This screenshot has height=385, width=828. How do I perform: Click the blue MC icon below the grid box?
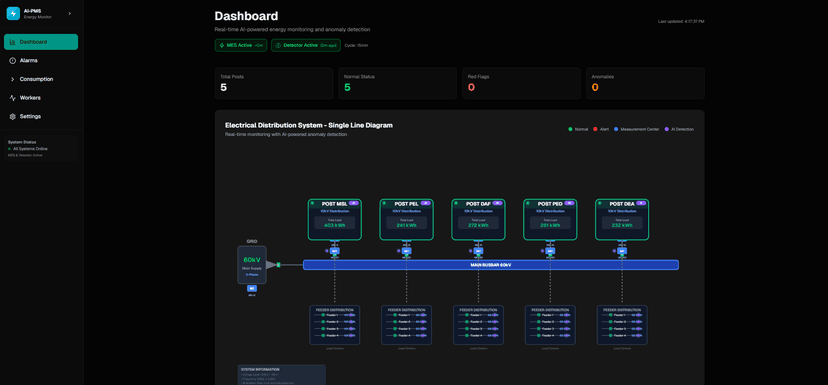pyautogui.click(x=252, y=288)
